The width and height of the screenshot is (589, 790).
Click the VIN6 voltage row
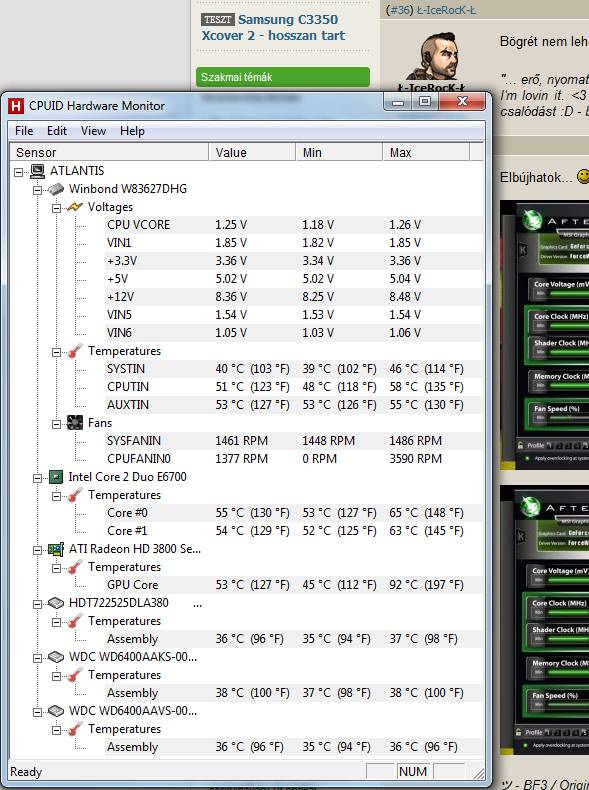(293, 333)
